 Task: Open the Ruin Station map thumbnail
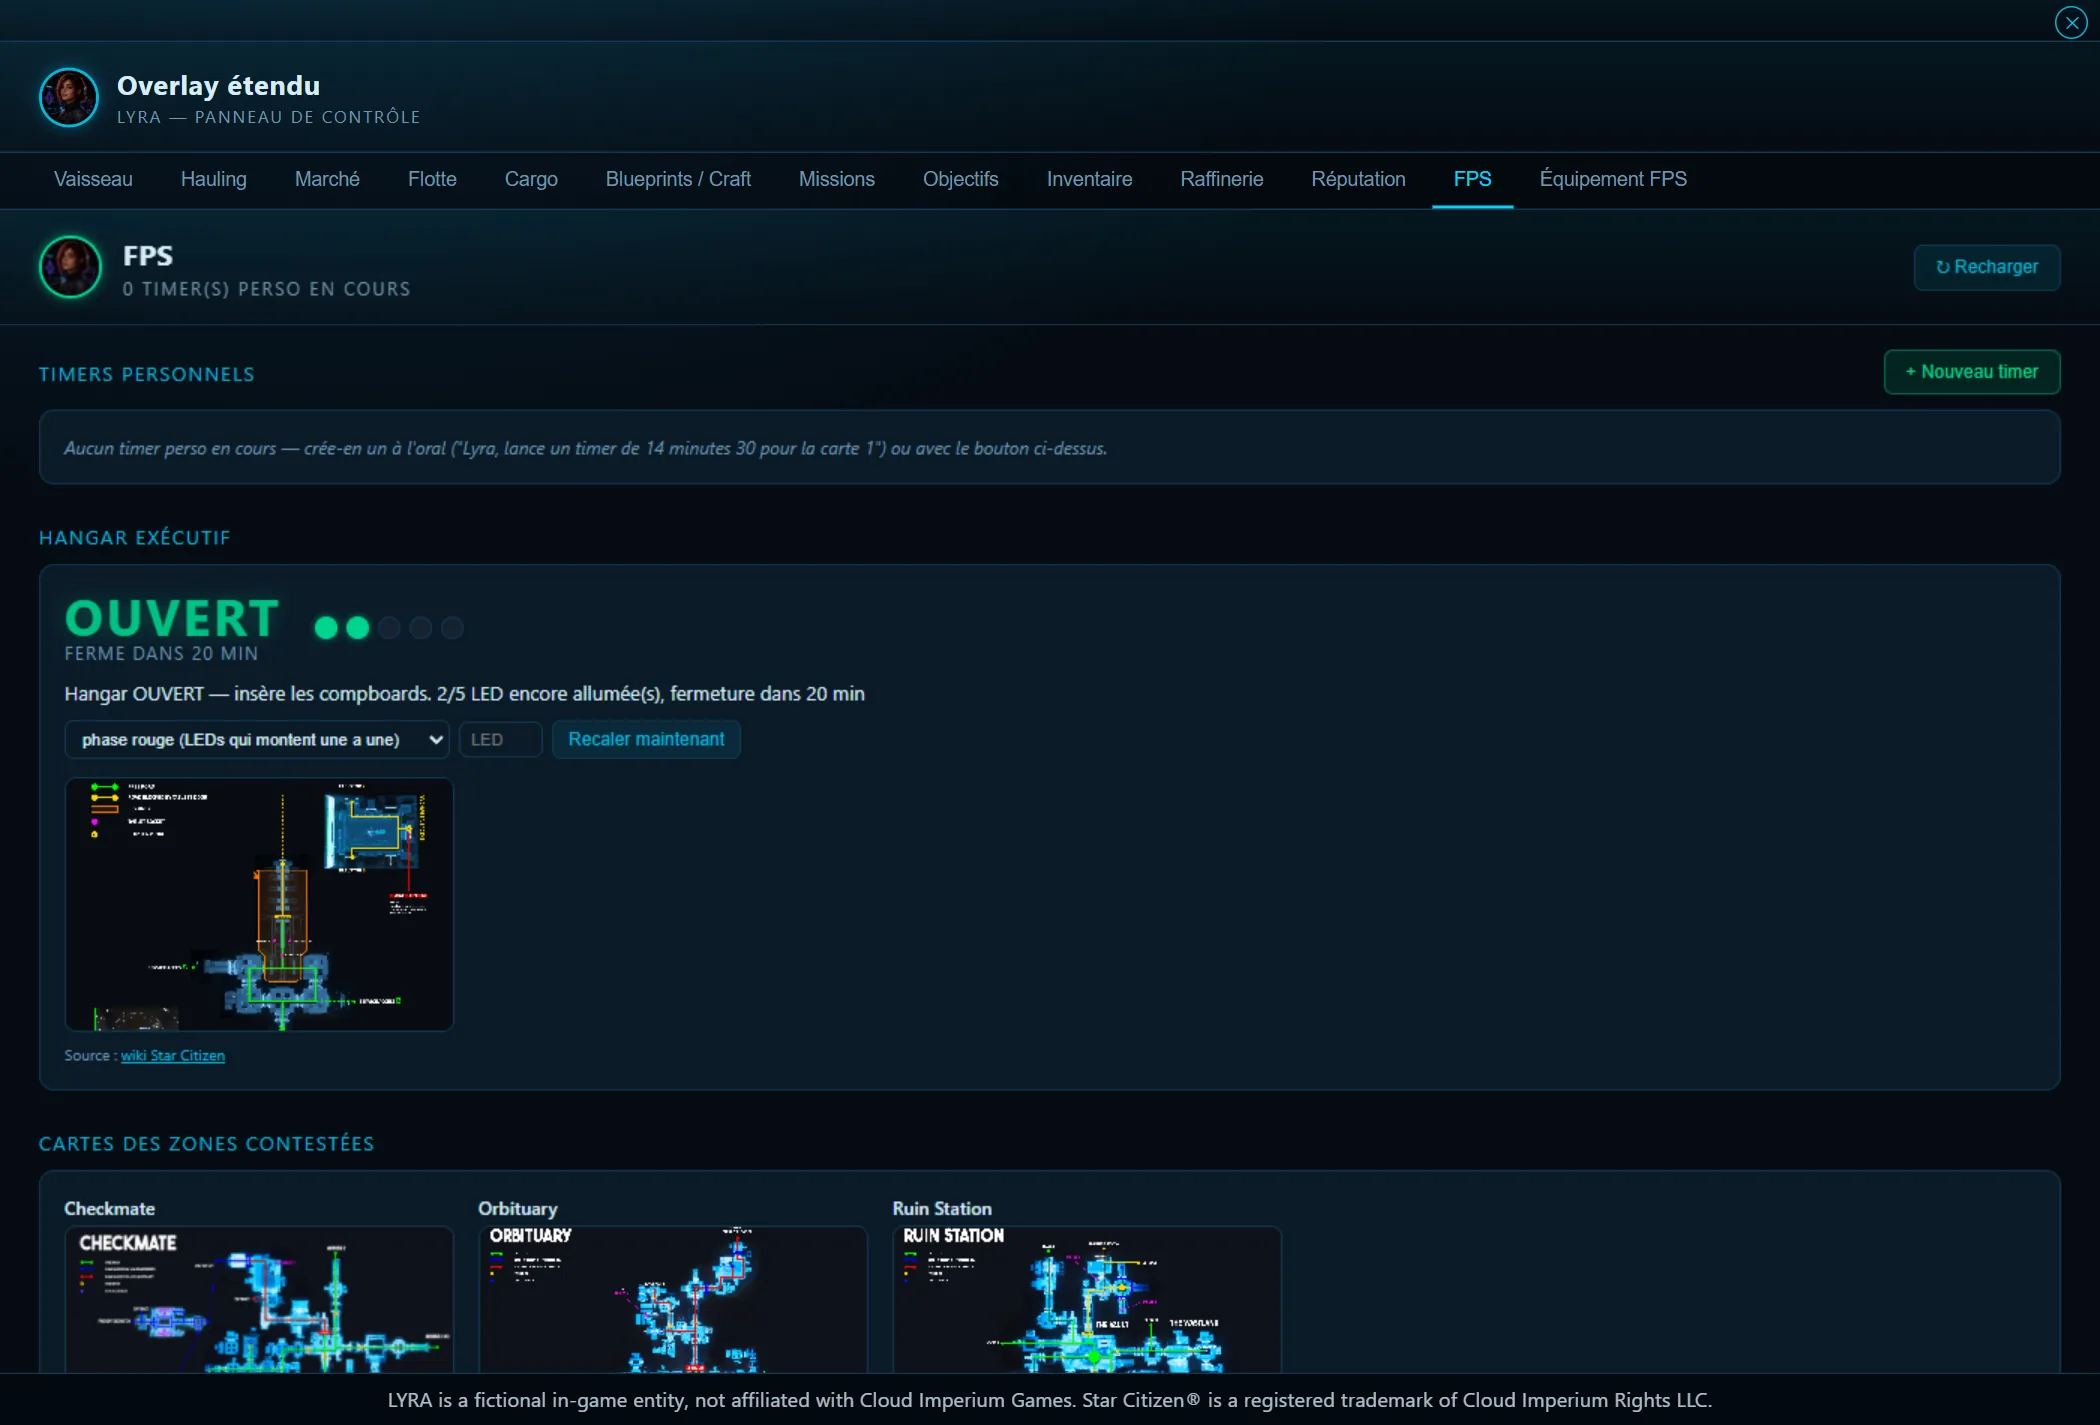coord(1087,1299)
